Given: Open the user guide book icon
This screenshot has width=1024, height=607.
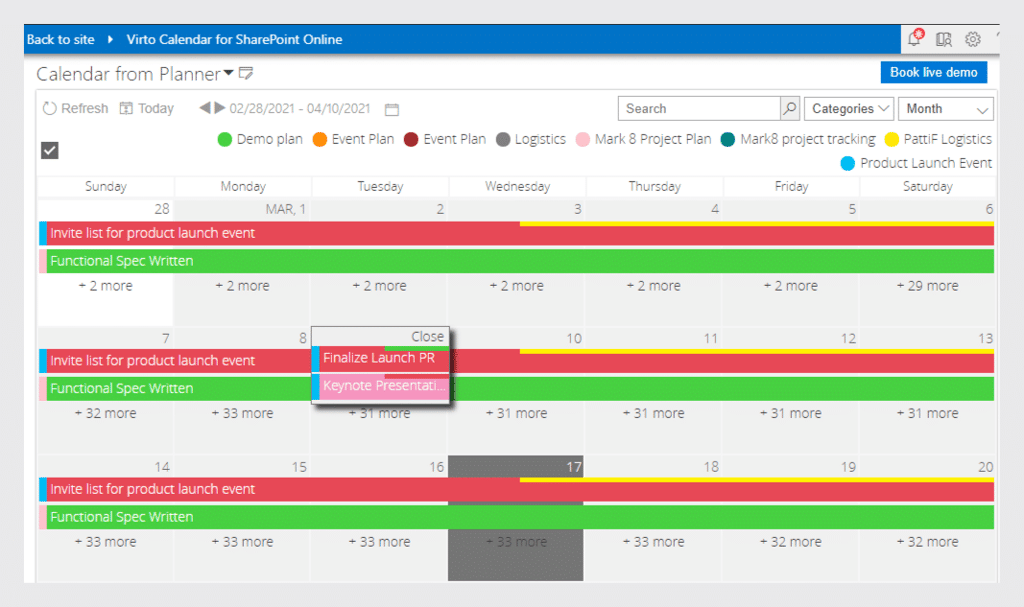Looking at the screenshot, I should [944, 40].
